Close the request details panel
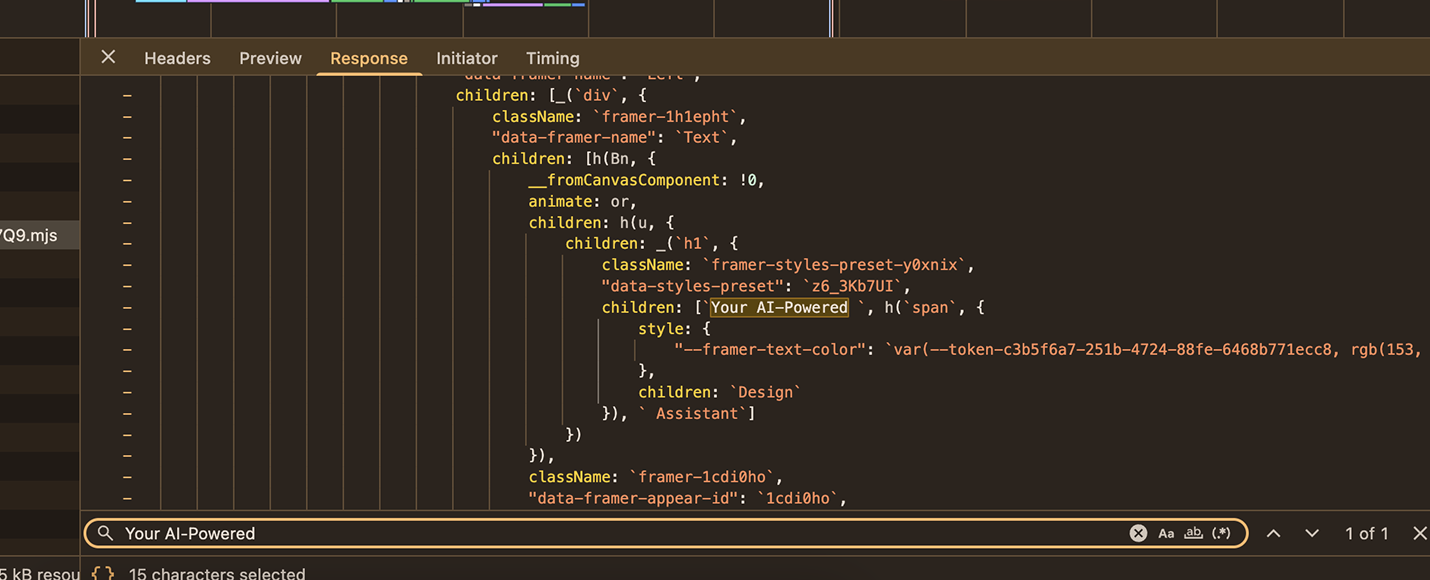The width and height of the screenshot is (1430, 580). pos(108,57)
